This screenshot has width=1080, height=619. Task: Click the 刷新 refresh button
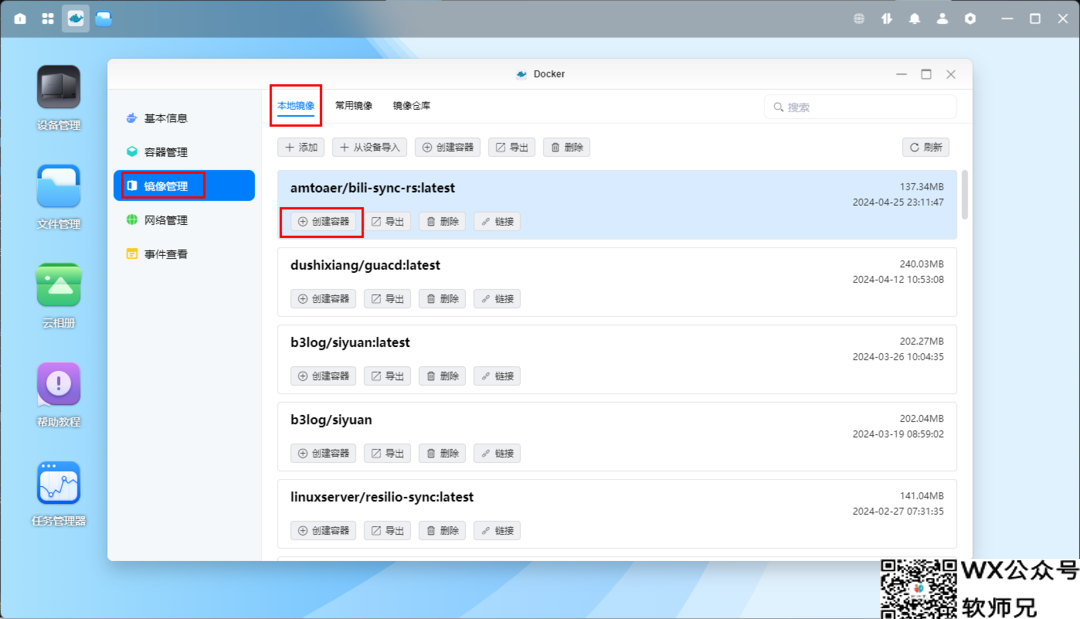coord(926,147)
